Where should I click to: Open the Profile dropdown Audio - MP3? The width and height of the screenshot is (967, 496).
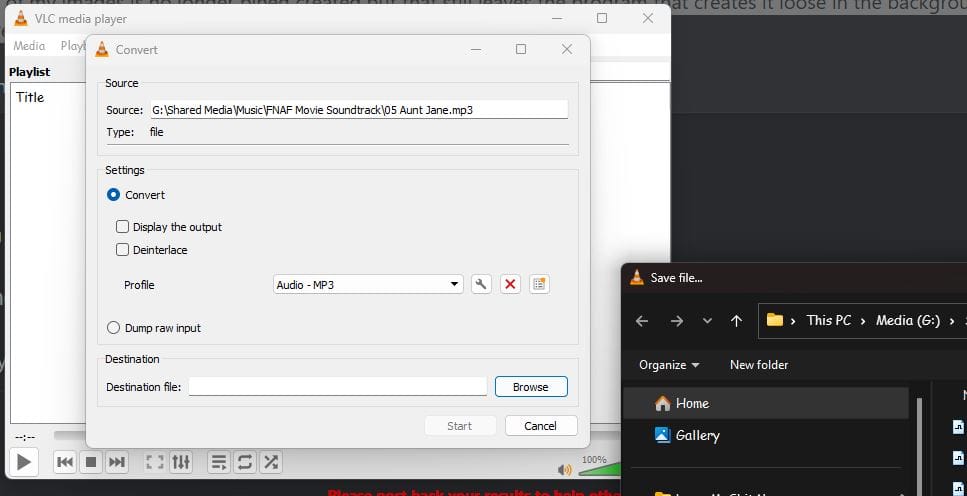tap(368, 284)
